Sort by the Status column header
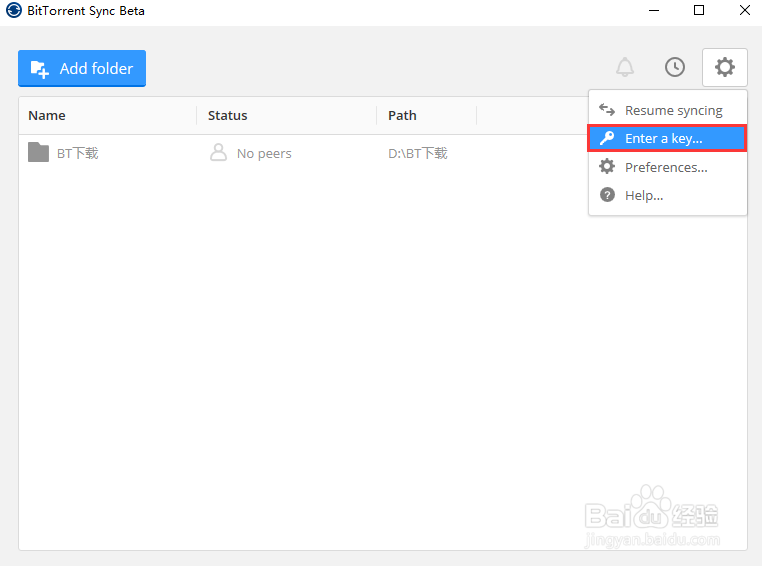This screenshot has height=566, width=762. pyautogui.click(x=227, y=116)
